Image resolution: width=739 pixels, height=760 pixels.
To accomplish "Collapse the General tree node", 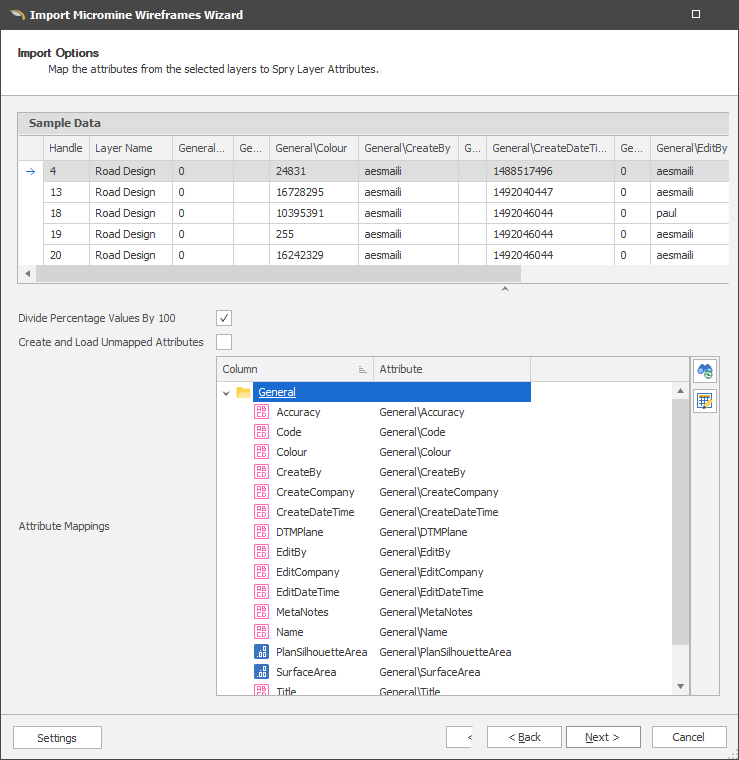I will [x=226, y=393].
